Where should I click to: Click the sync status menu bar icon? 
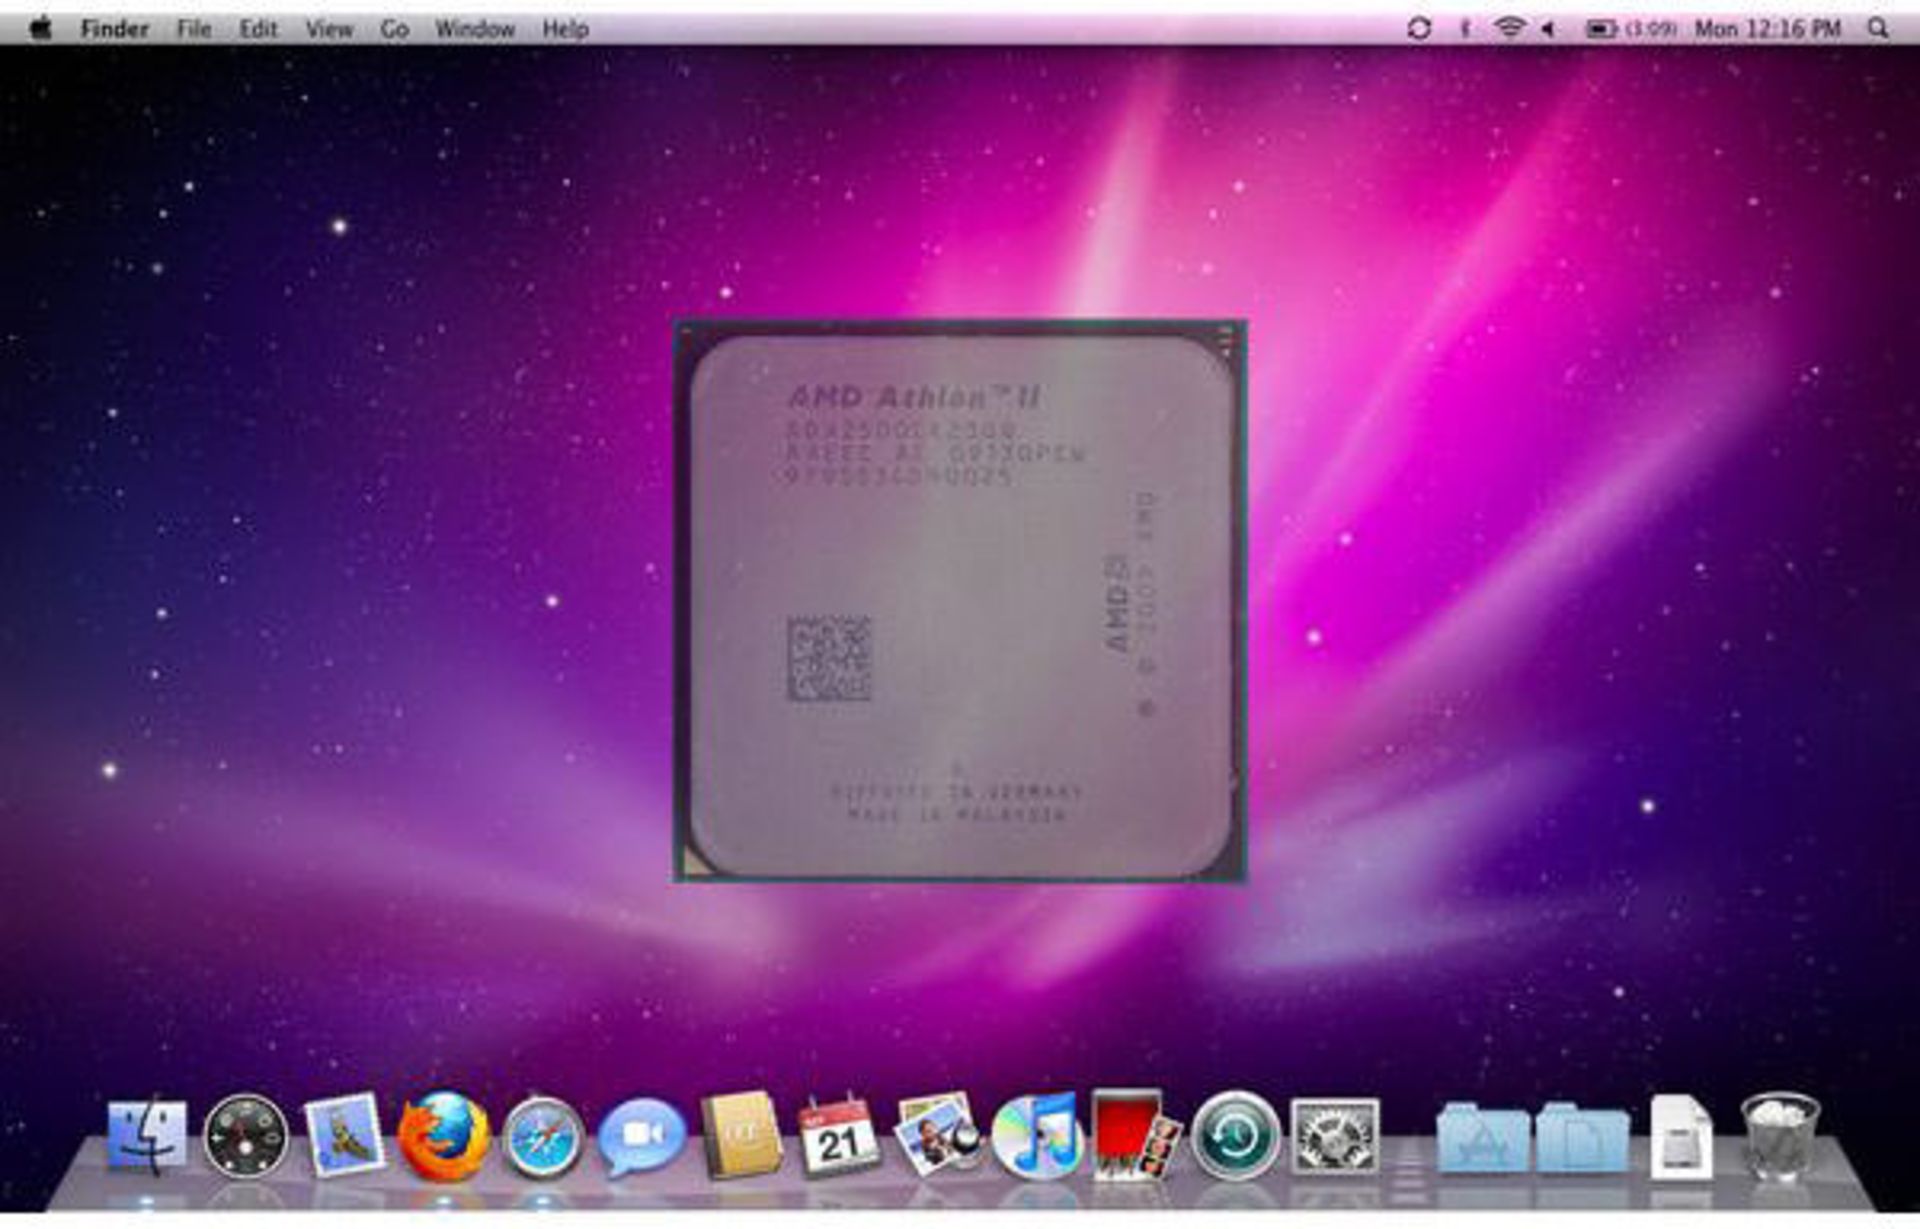pyautogui.click(x=1419, y=29)
